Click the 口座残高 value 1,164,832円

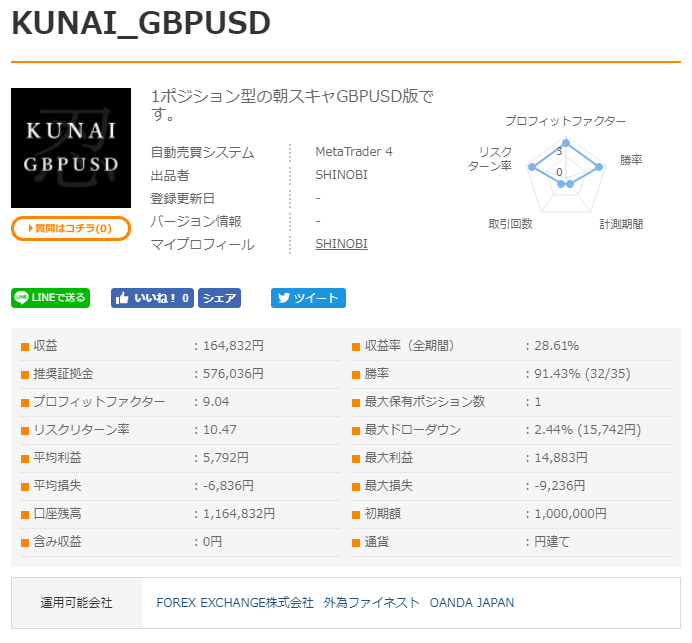pyautogui.click(x=239, y=514)
